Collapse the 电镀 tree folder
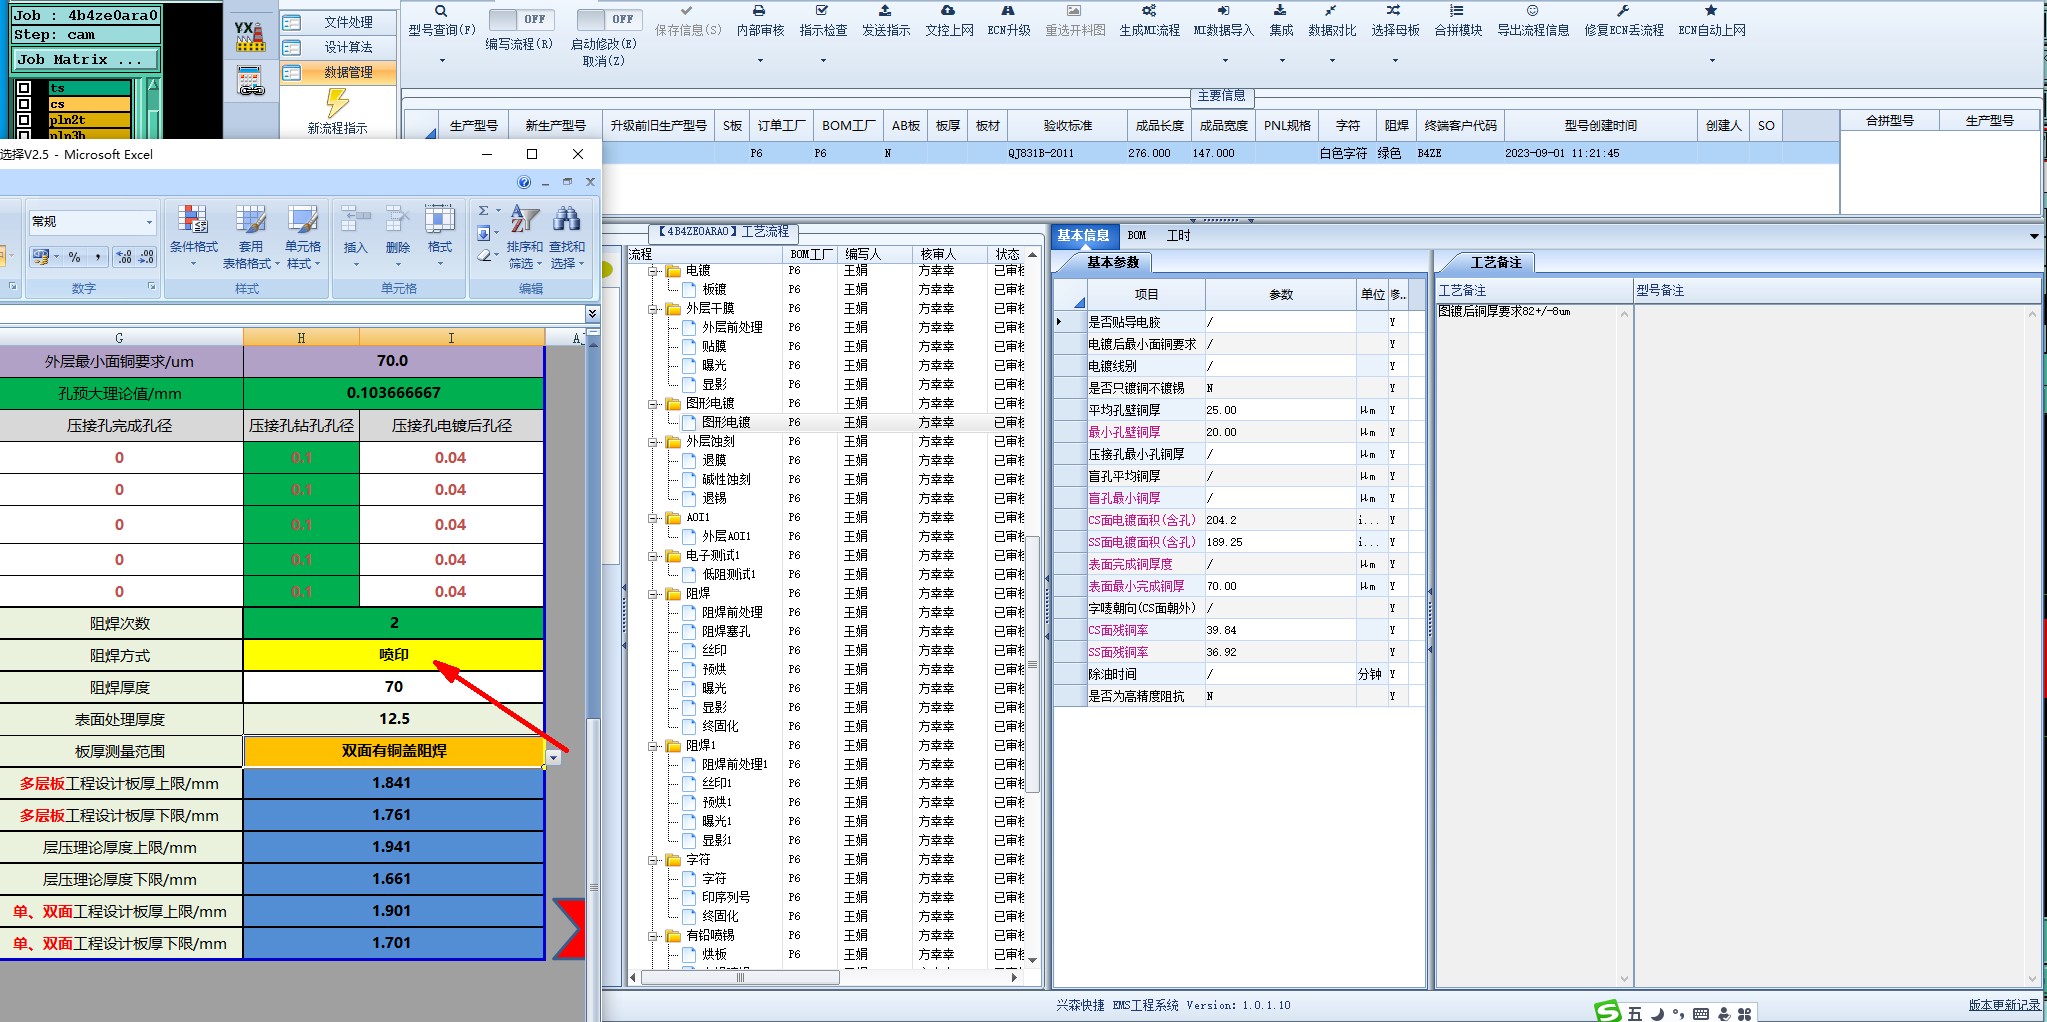 coord(653,271)
